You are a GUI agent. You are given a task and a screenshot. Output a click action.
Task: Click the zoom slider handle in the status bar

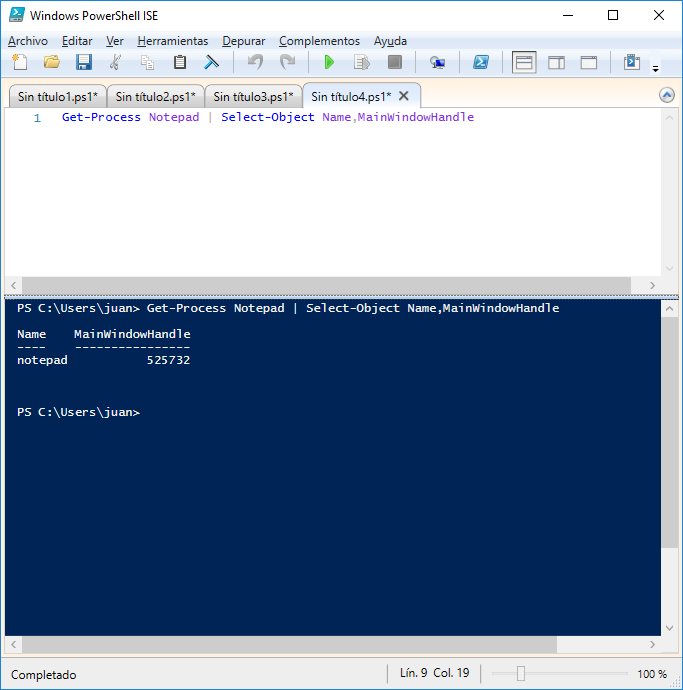(x=521, y=673)
